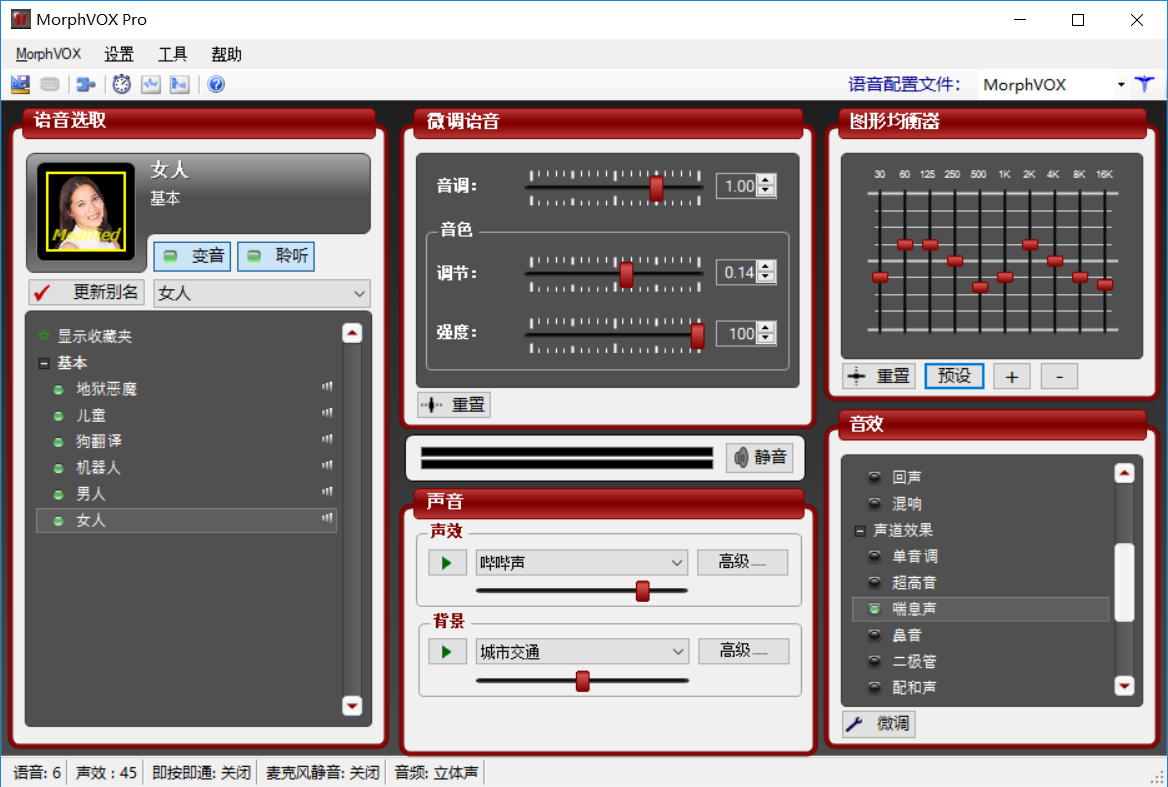
Task: Open the 工具 menu
Action: click(173, 54)
